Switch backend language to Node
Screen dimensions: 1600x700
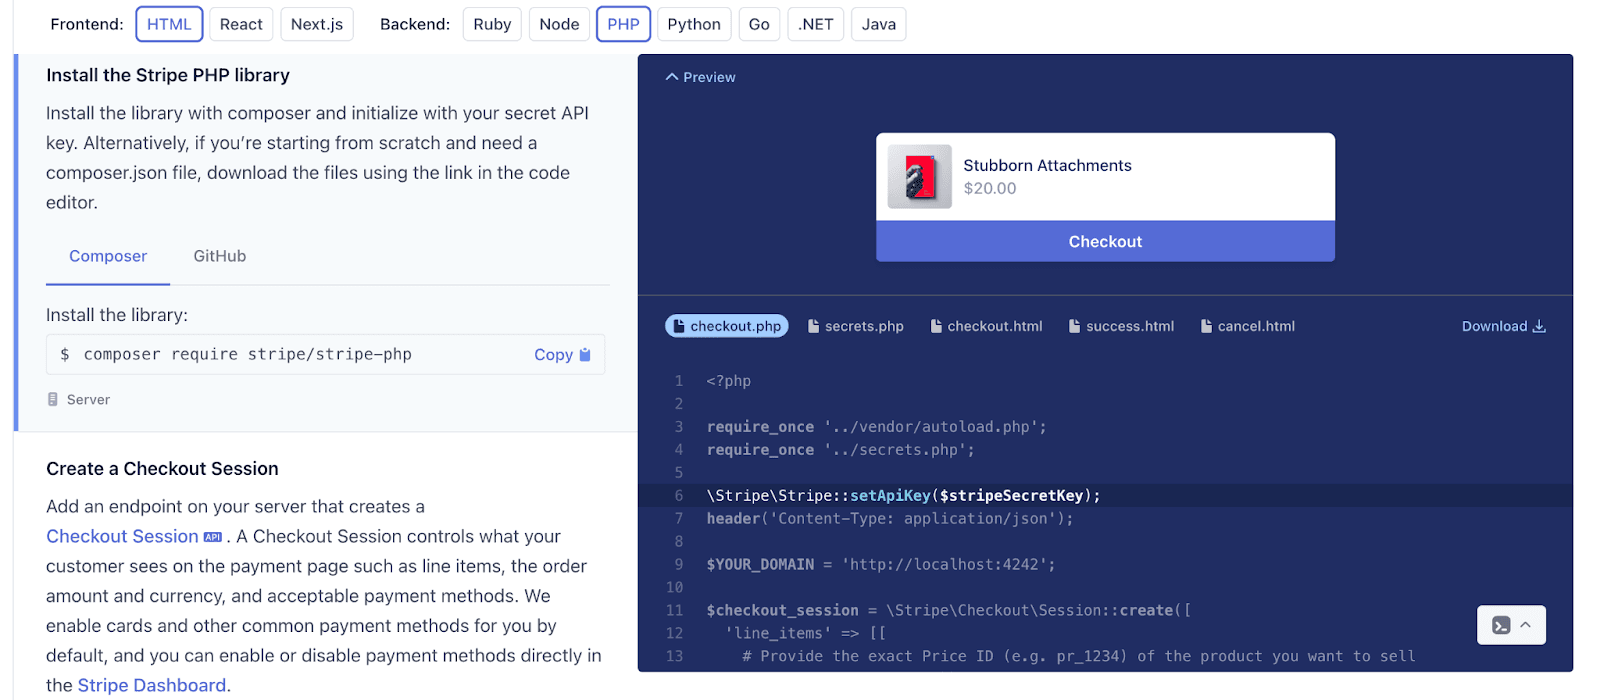click(559, 24)
